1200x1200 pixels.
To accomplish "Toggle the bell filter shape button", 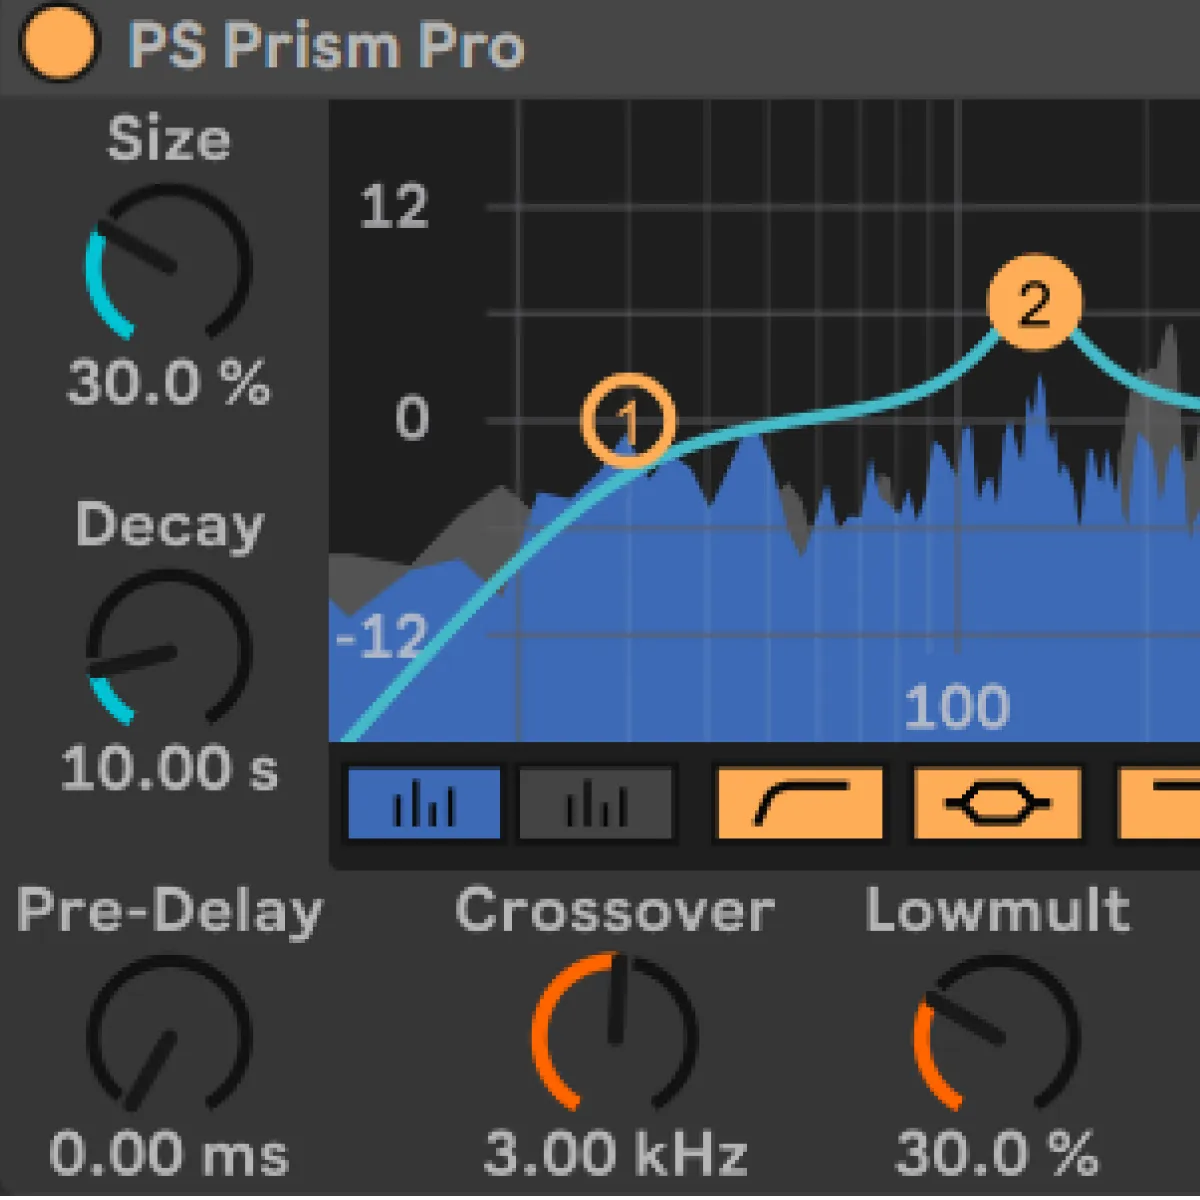I will pyautogui.click(x=997, y=804).
